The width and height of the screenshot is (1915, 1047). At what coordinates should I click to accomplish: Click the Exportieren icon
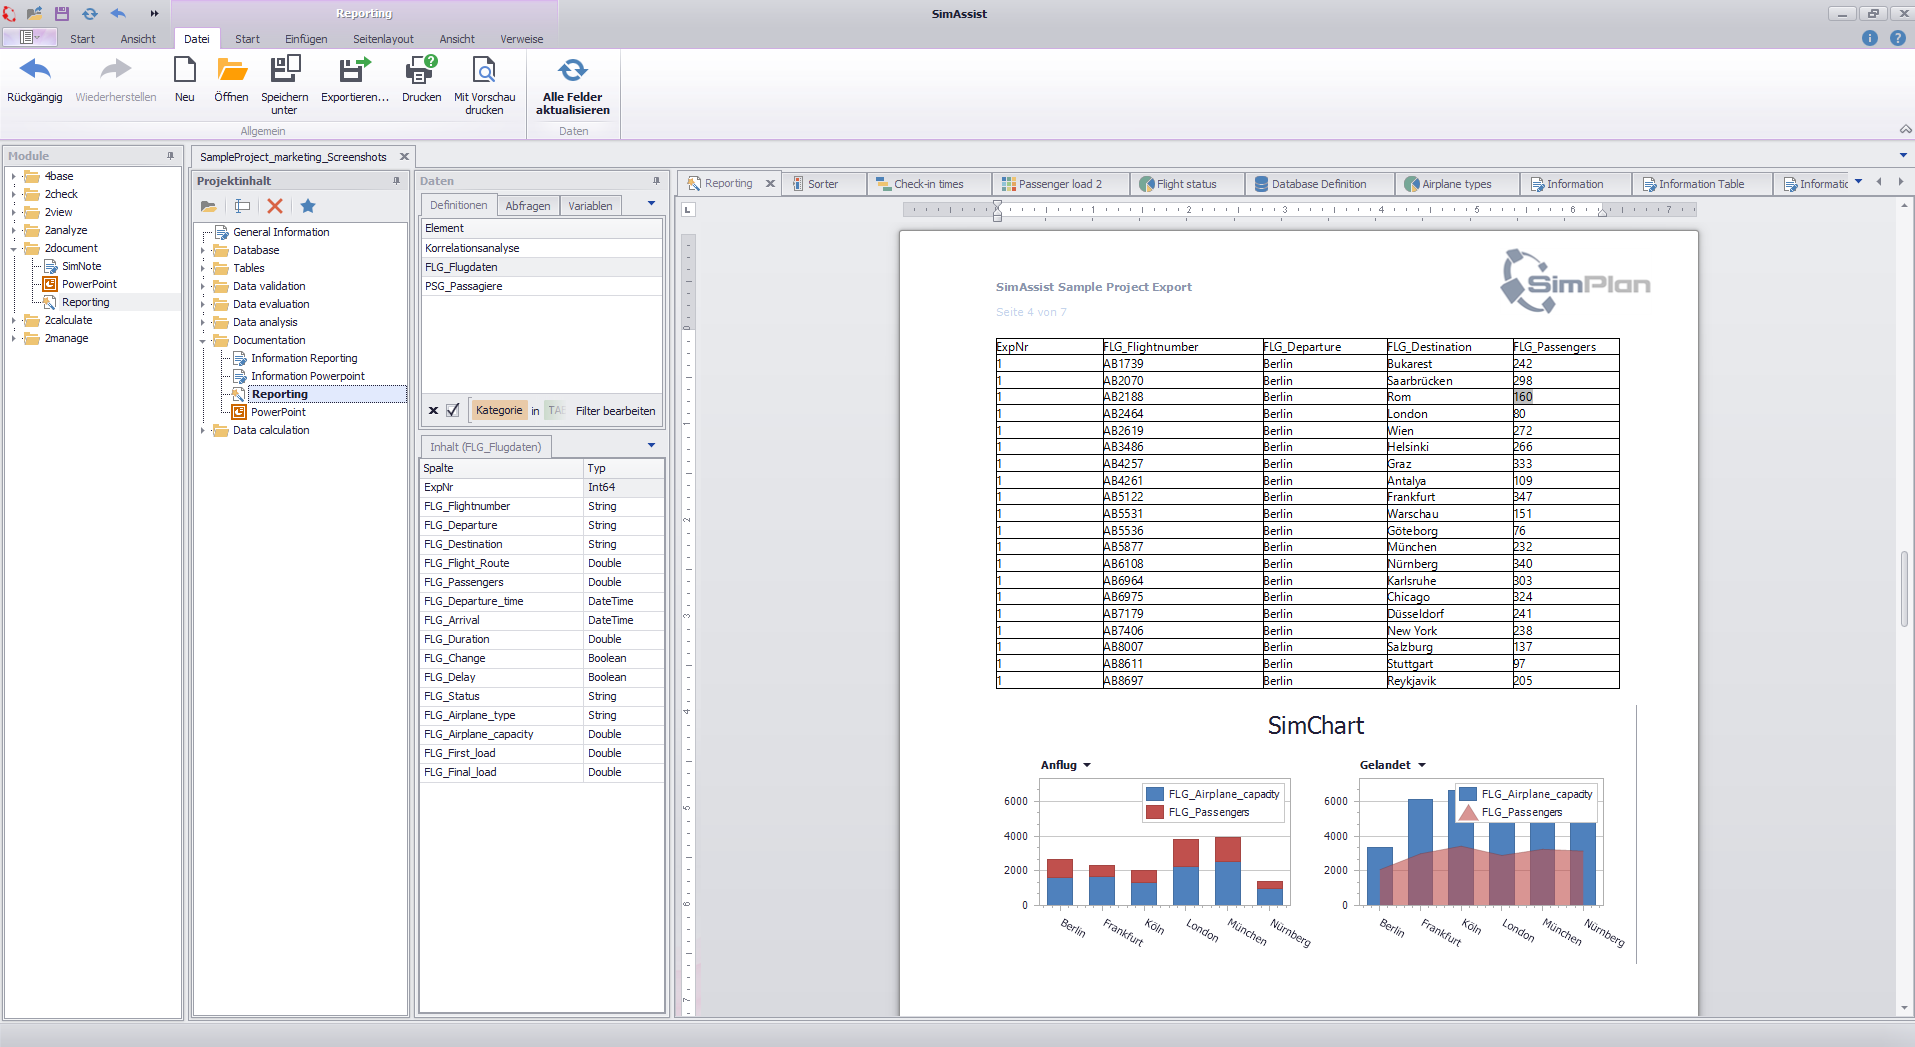pos(355,70)
